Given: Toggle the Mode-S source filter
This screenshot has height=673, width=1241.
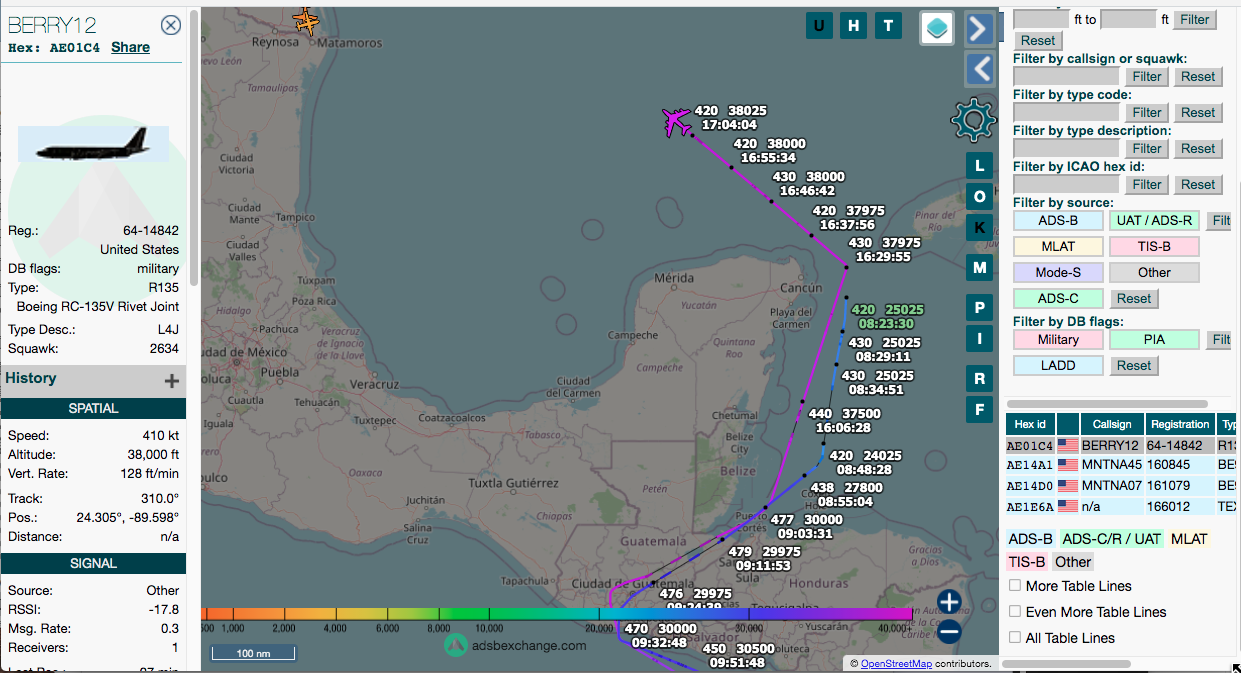Looking at the screenshot, I should (x=1058, y=272).
